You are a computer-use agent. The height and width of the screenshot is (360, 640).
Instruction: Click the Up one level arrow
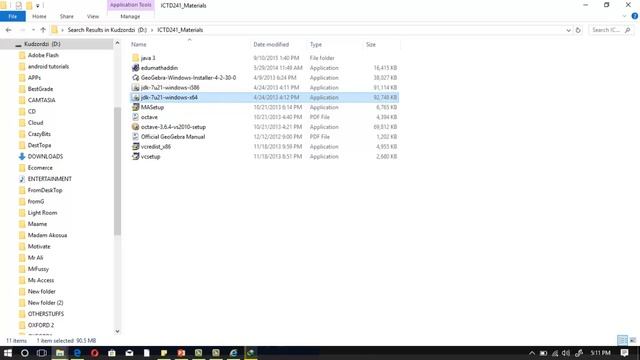pos(43,30)
